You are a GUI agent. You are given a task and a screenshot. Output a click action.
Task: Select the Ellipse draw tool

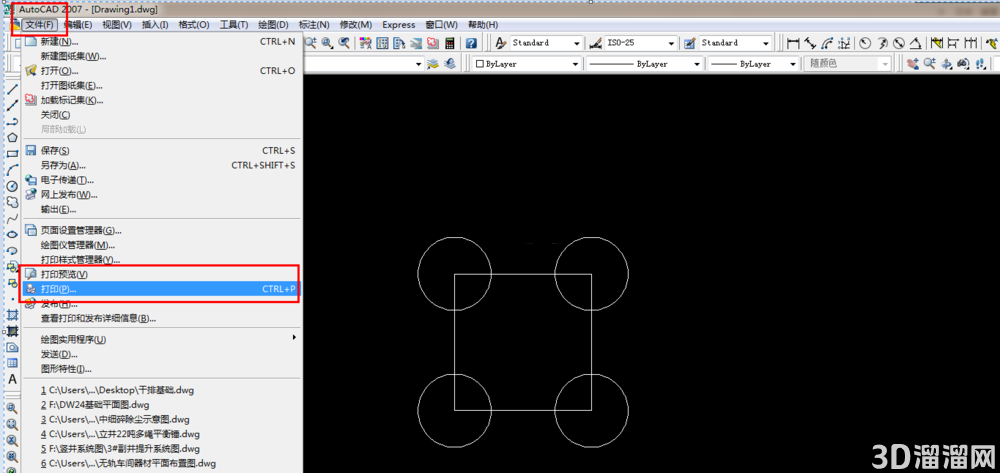click(x=11, y=234)
